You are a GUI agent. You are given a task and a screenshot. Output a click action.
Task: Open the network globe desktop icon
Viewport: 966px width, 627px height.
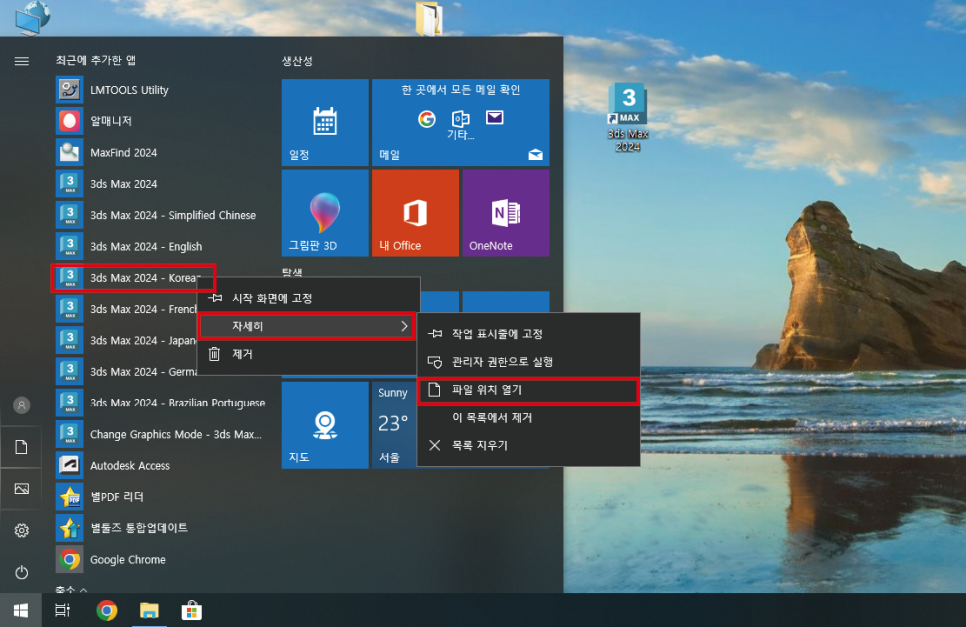point(32,17)
